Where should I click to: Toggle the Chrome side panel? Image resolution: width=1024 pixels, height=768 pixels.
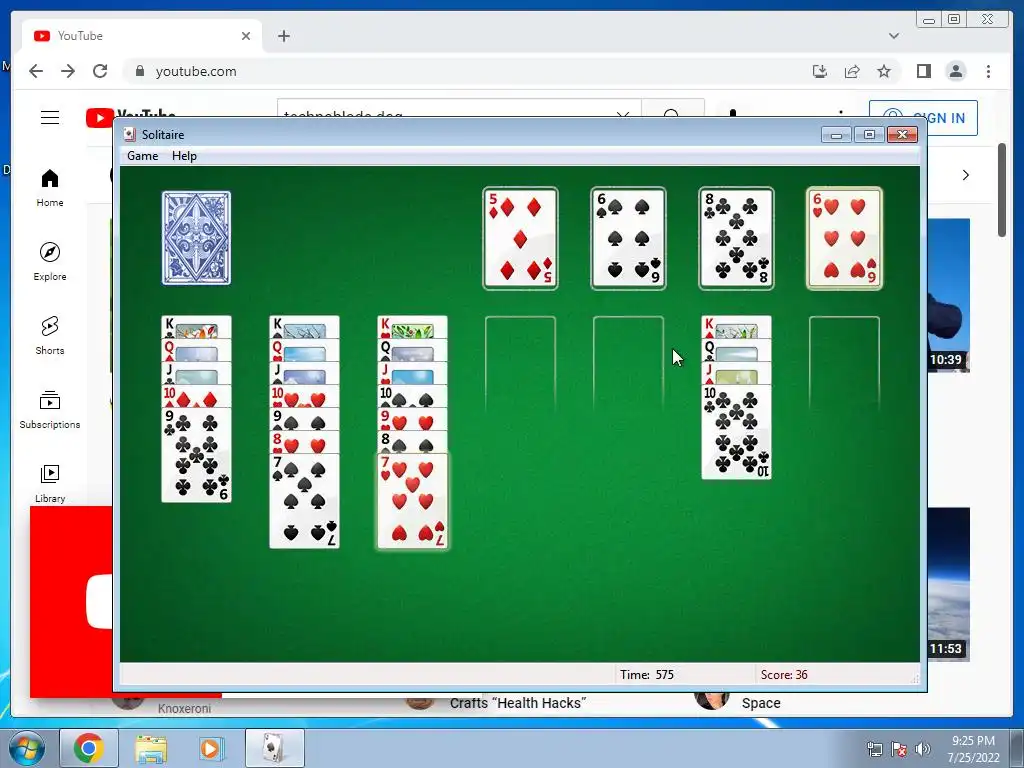923,71
